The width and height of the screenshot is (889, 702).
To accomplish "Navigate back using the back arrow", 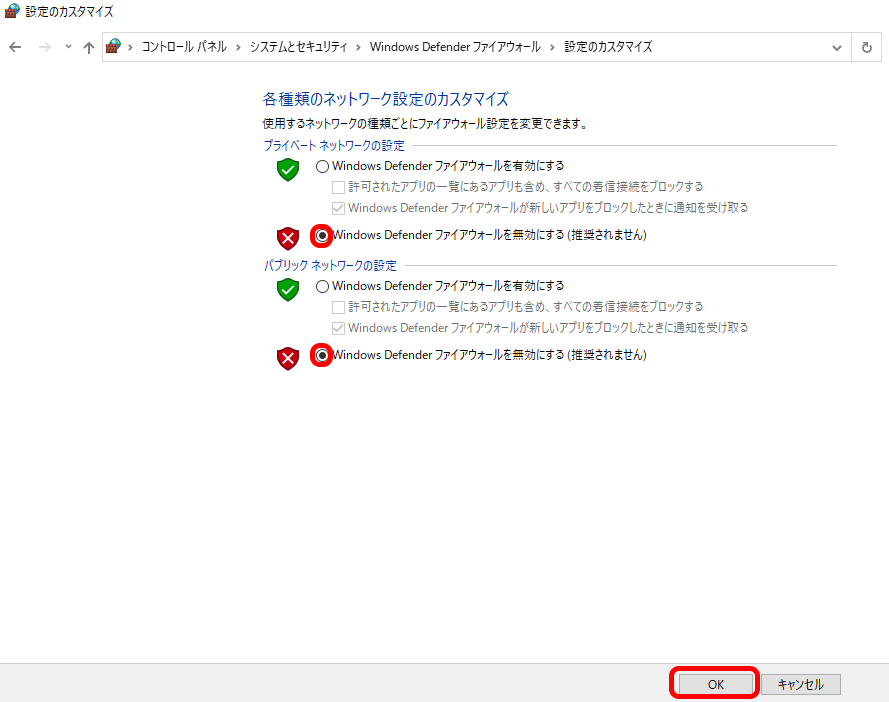I will 16,46.
